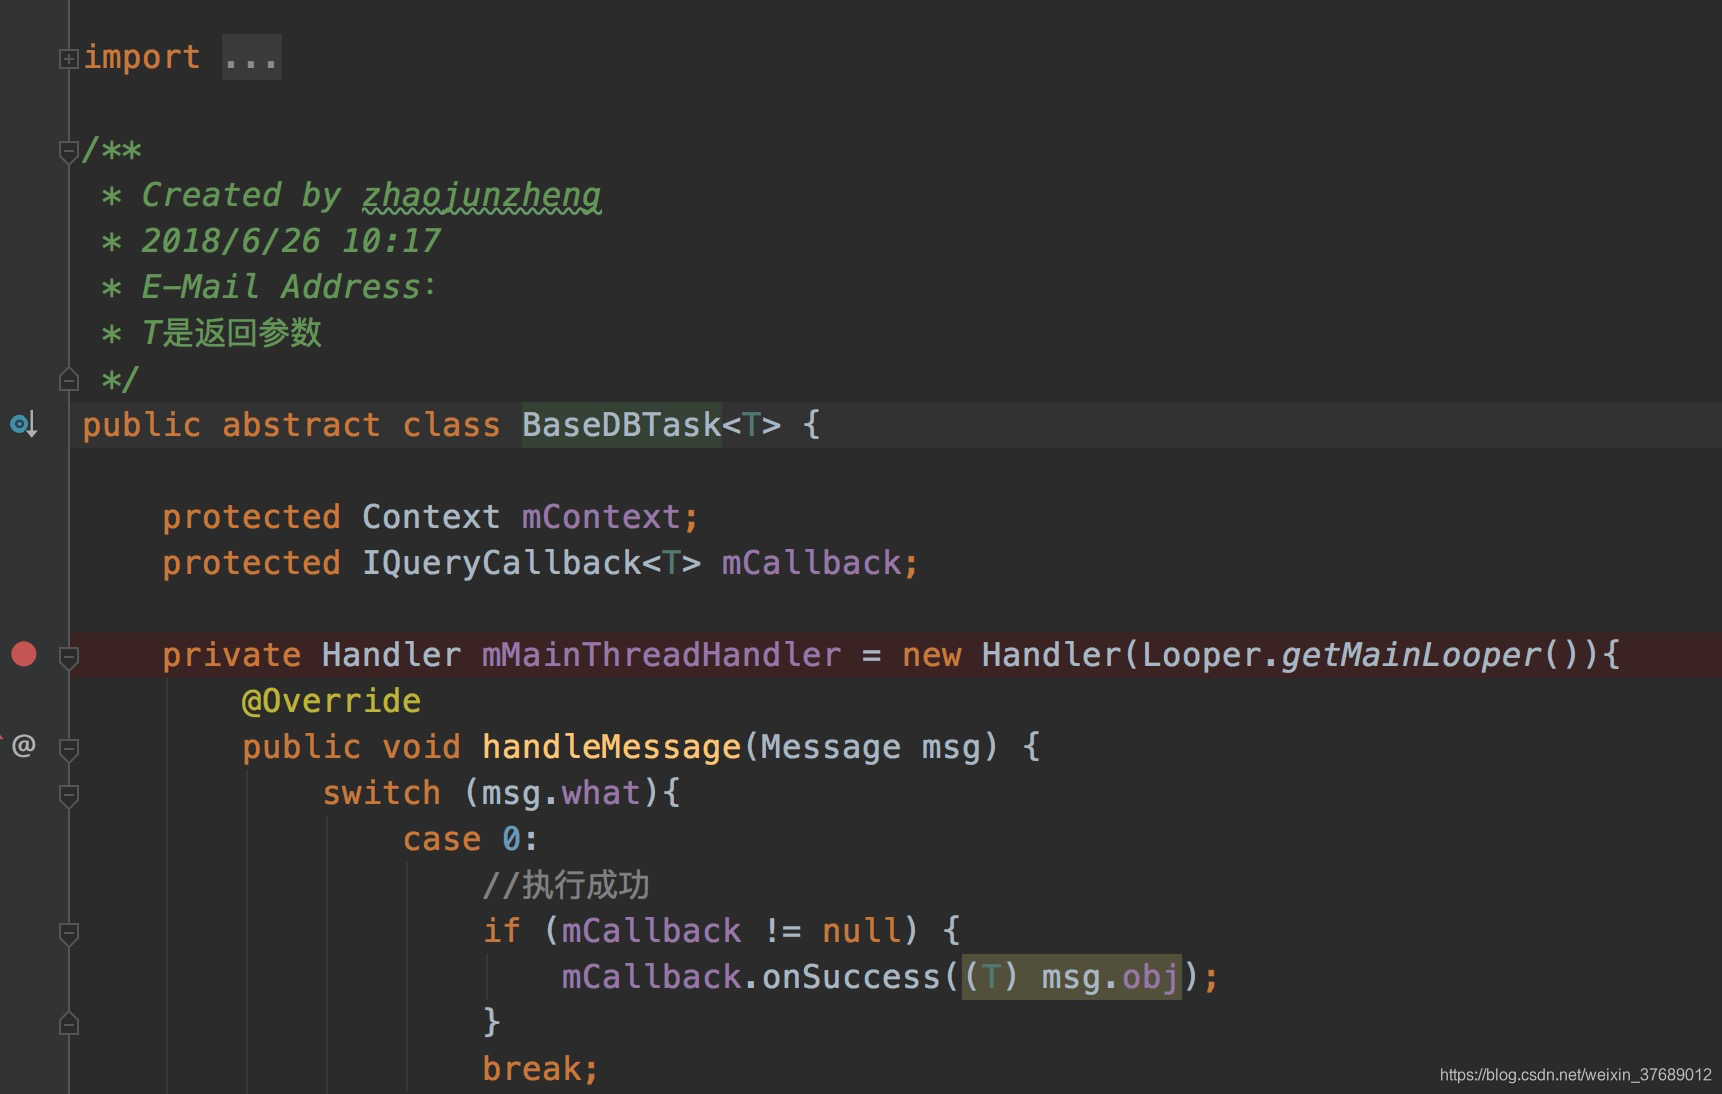1722x1094 pixels.
Task: Click the getMainLooper method call
Action: point(1411,655)
